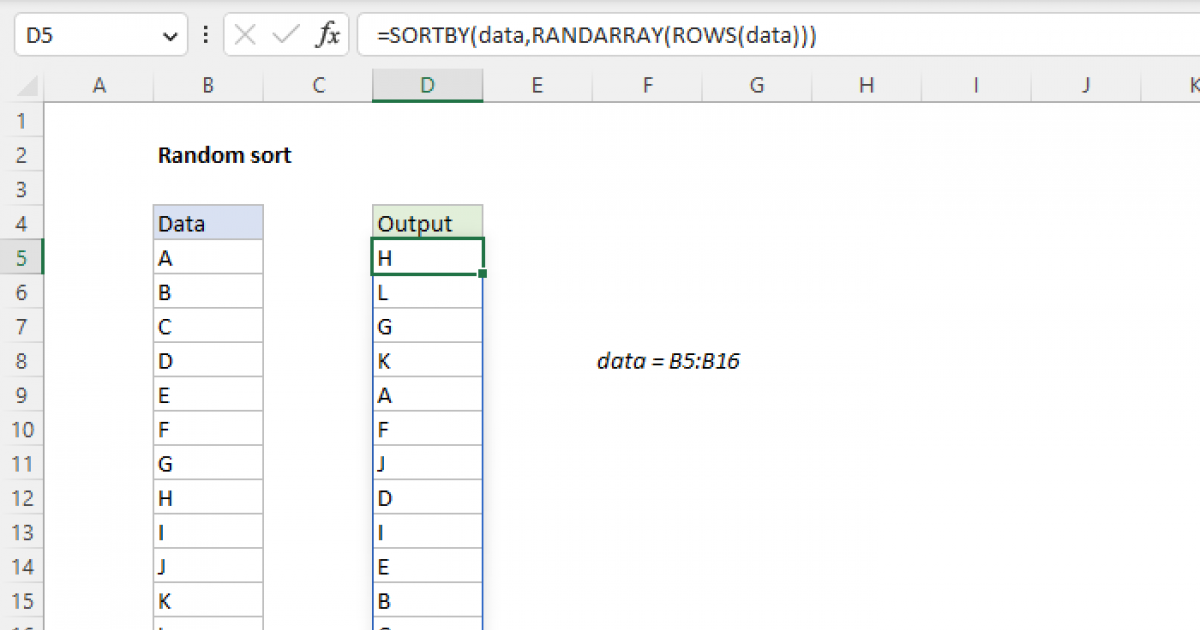Open the vertical ellipsis options beside Name Box
This screenshot has width=1200, height=630.
tap(205, 34)
